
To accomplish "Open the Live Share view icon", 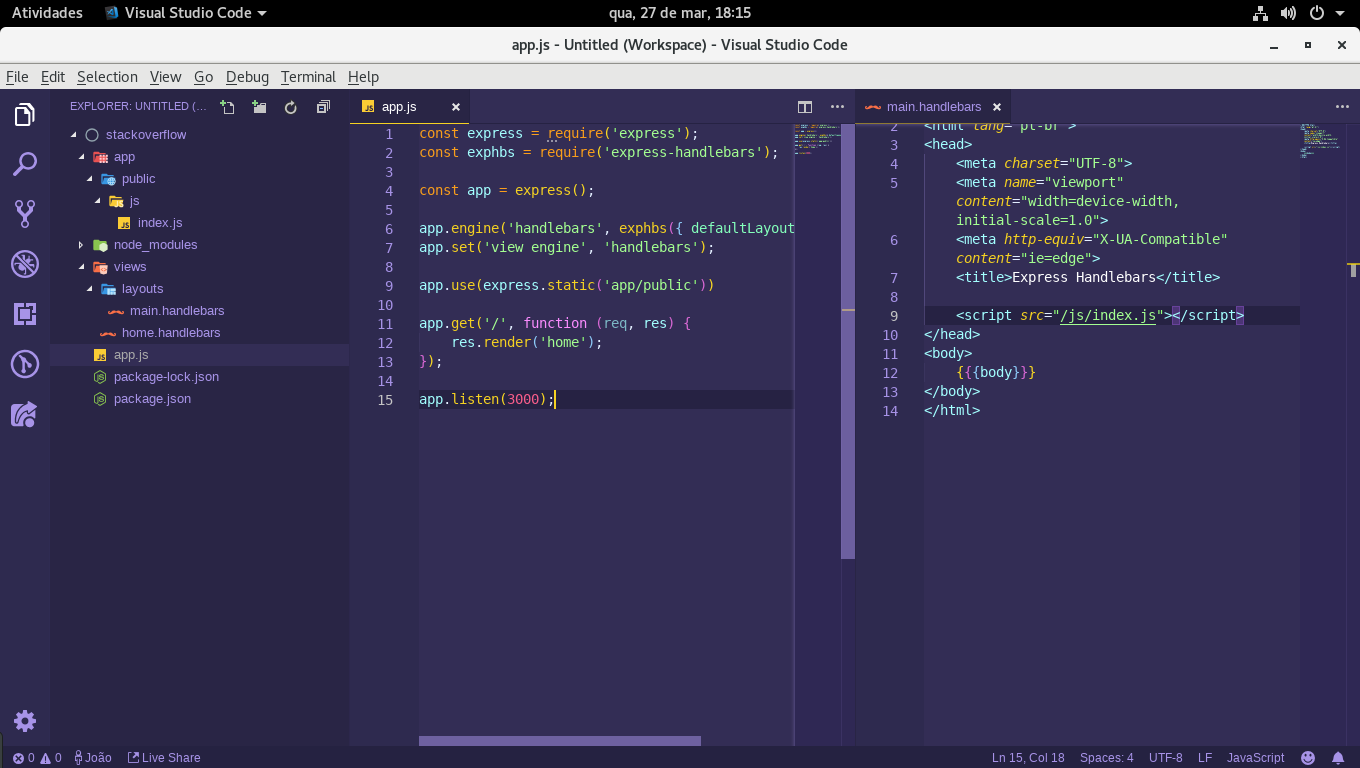I will [25, 414].
